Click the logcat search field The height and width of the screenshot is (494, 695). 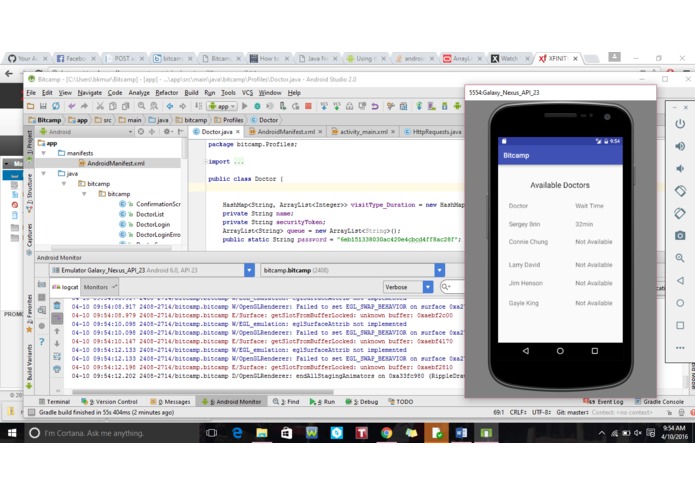453,287
